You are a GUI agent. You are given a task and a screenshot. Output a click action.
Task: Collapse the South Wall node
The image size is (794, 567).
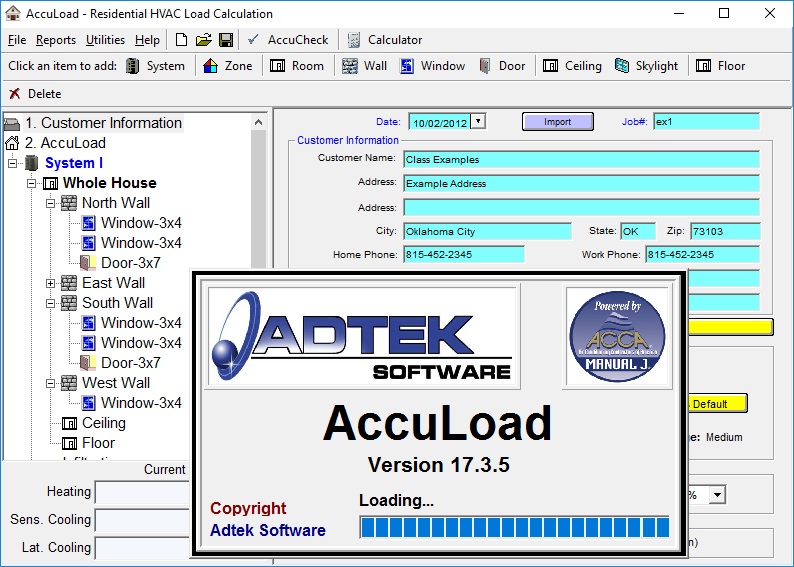tap(50, 303)
